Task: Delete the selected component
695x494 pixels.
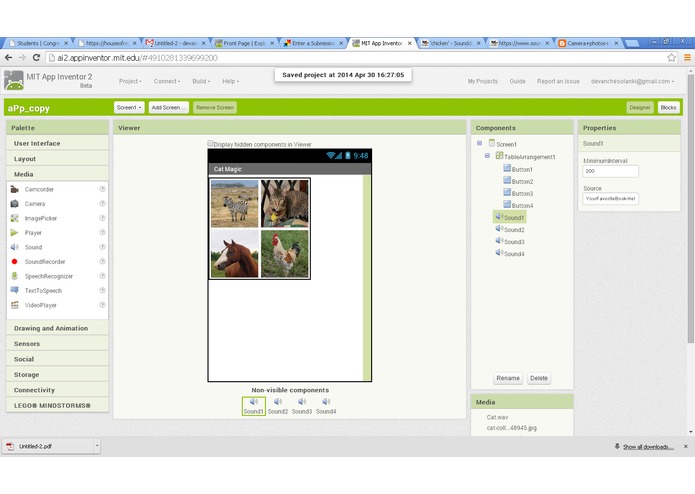Action: (539, 378)
